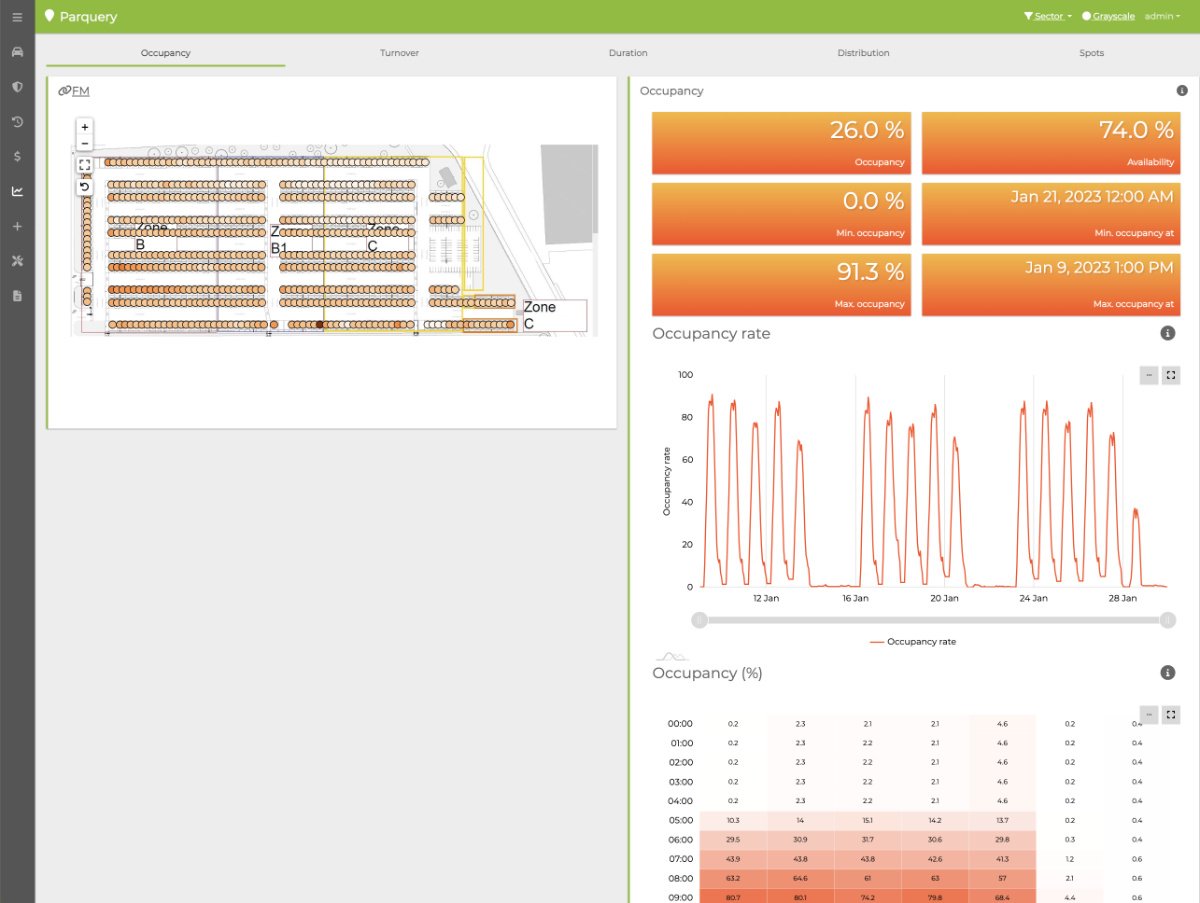Image resolution: width=1200 pixels, height=903 pixels.
Task: Toggle Grayscale color mode
Action: pos(1110,17)
